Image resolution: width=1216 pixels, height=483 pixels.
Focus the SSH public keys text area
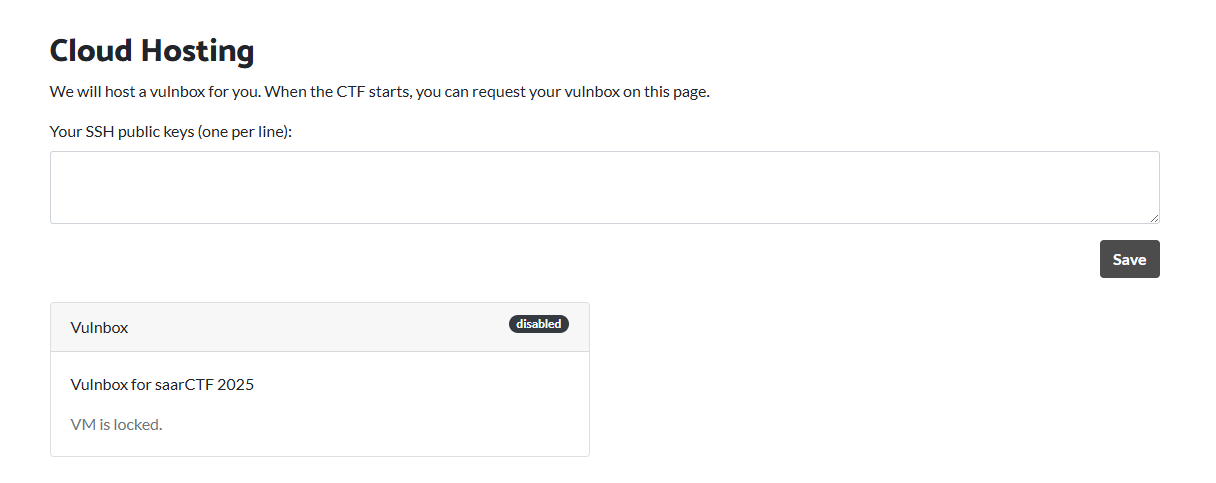coord(604,187)
